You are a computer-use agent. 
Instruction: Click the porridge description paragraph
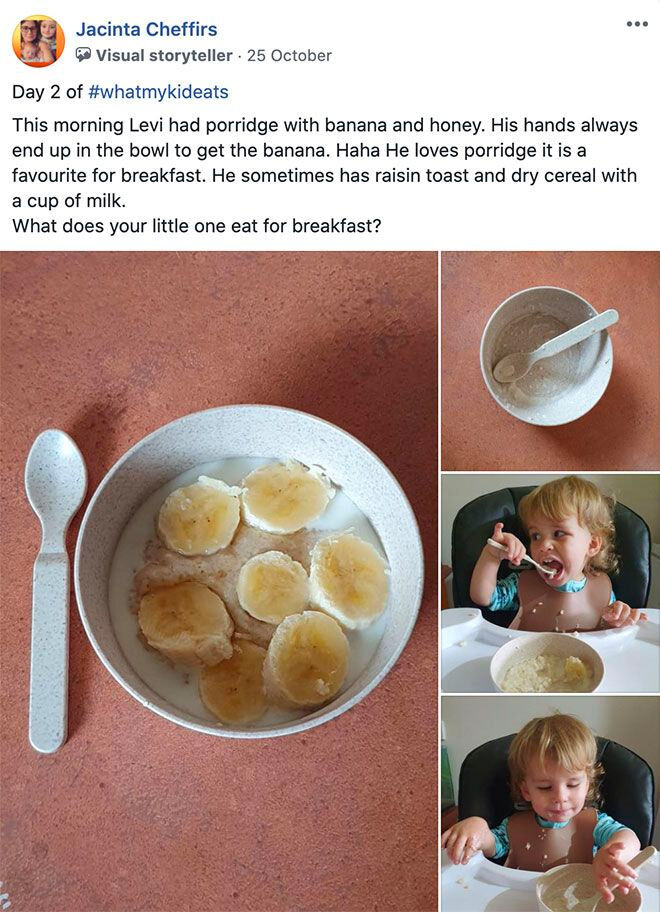[324, 163]
